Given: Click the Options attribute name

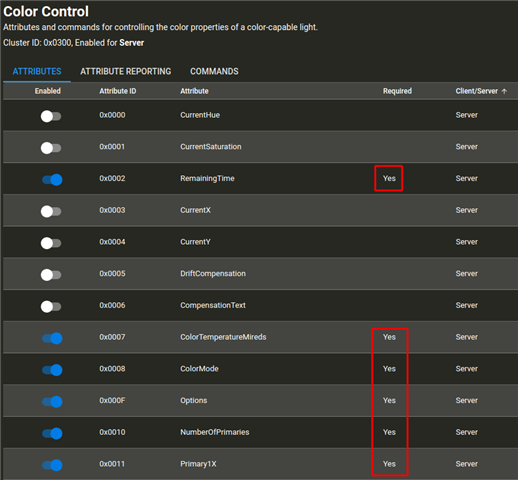Looking at the screenshot, I should 194,400.
